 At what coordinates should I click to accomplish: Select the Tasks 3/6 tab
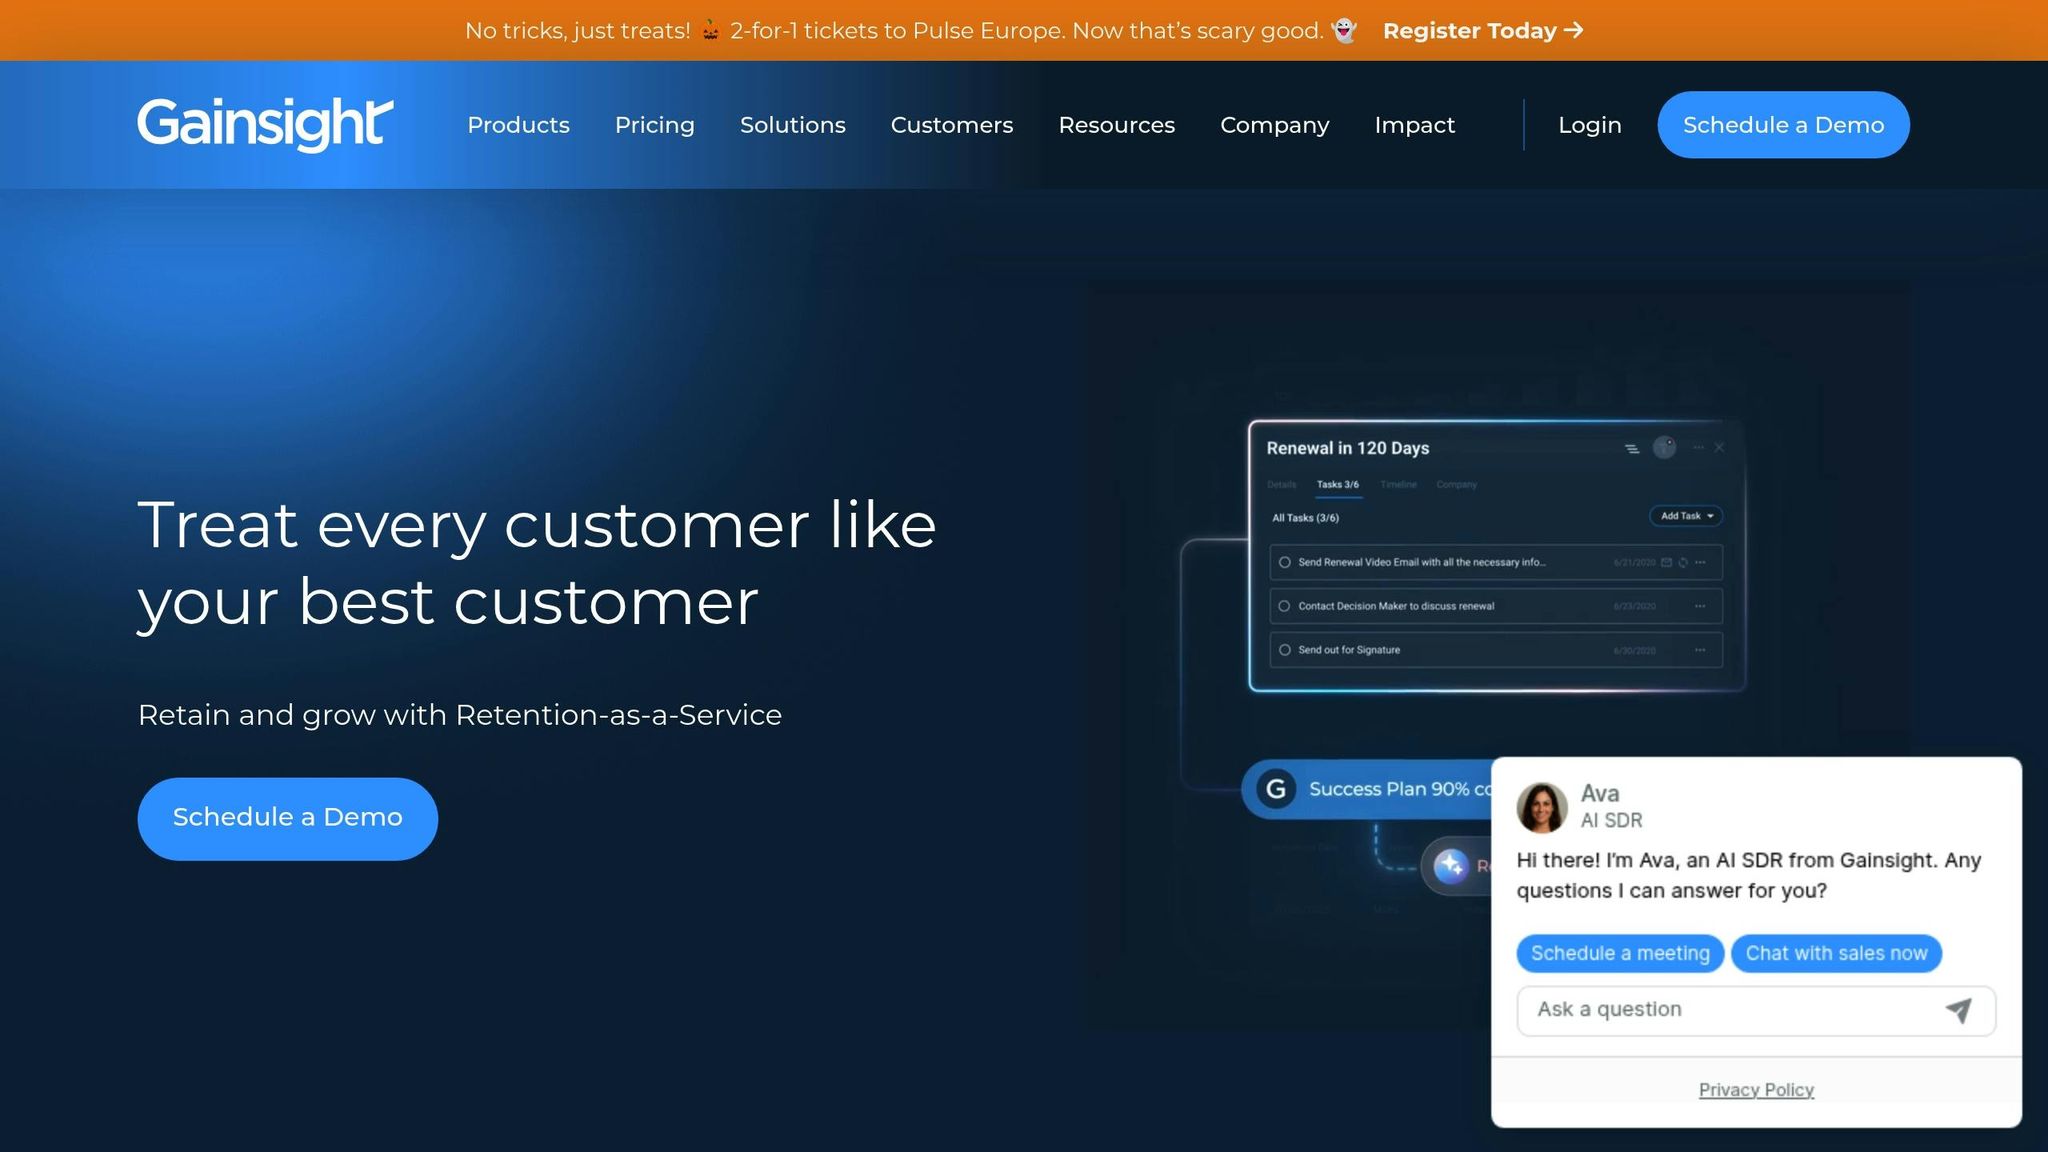click(x=1337, y=485)
